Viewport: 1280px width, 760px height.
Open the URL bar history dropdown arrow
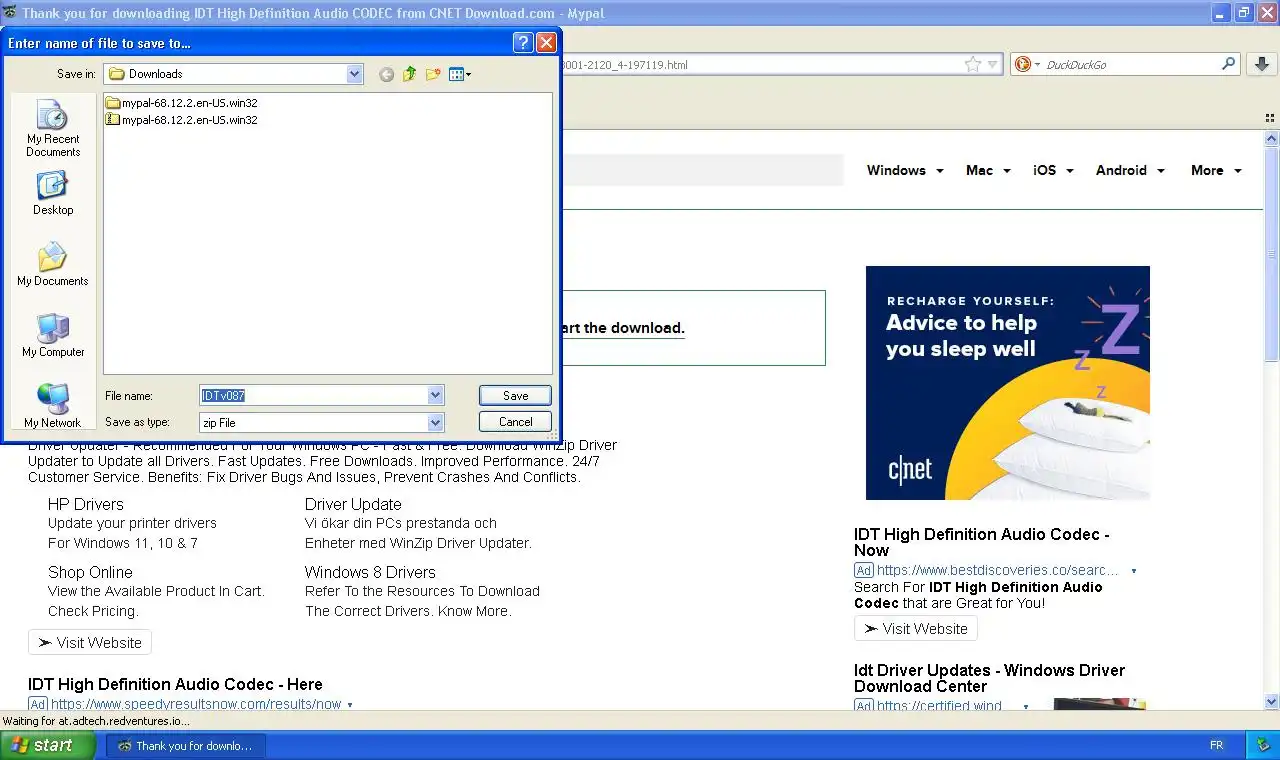(992, 64)
